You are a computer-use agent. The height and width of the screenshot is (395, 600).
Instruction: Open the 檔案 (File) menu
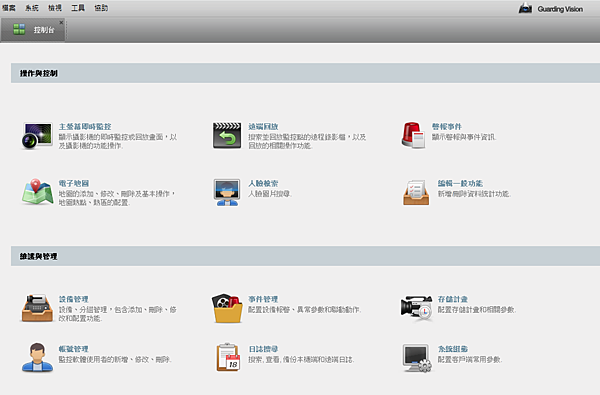[9, 8]
